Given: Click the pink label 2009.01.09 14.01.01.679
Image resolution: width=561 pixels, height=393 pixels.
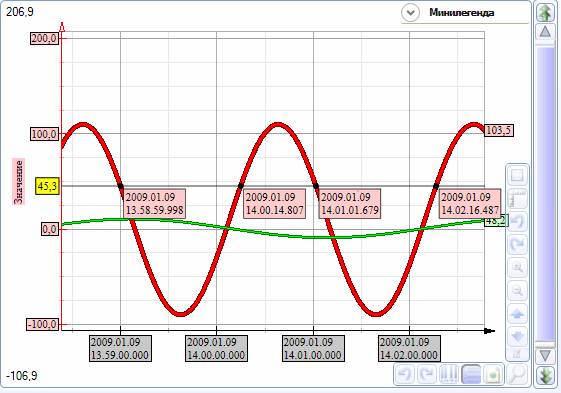Looking at the screenshot, I should 350,203.
